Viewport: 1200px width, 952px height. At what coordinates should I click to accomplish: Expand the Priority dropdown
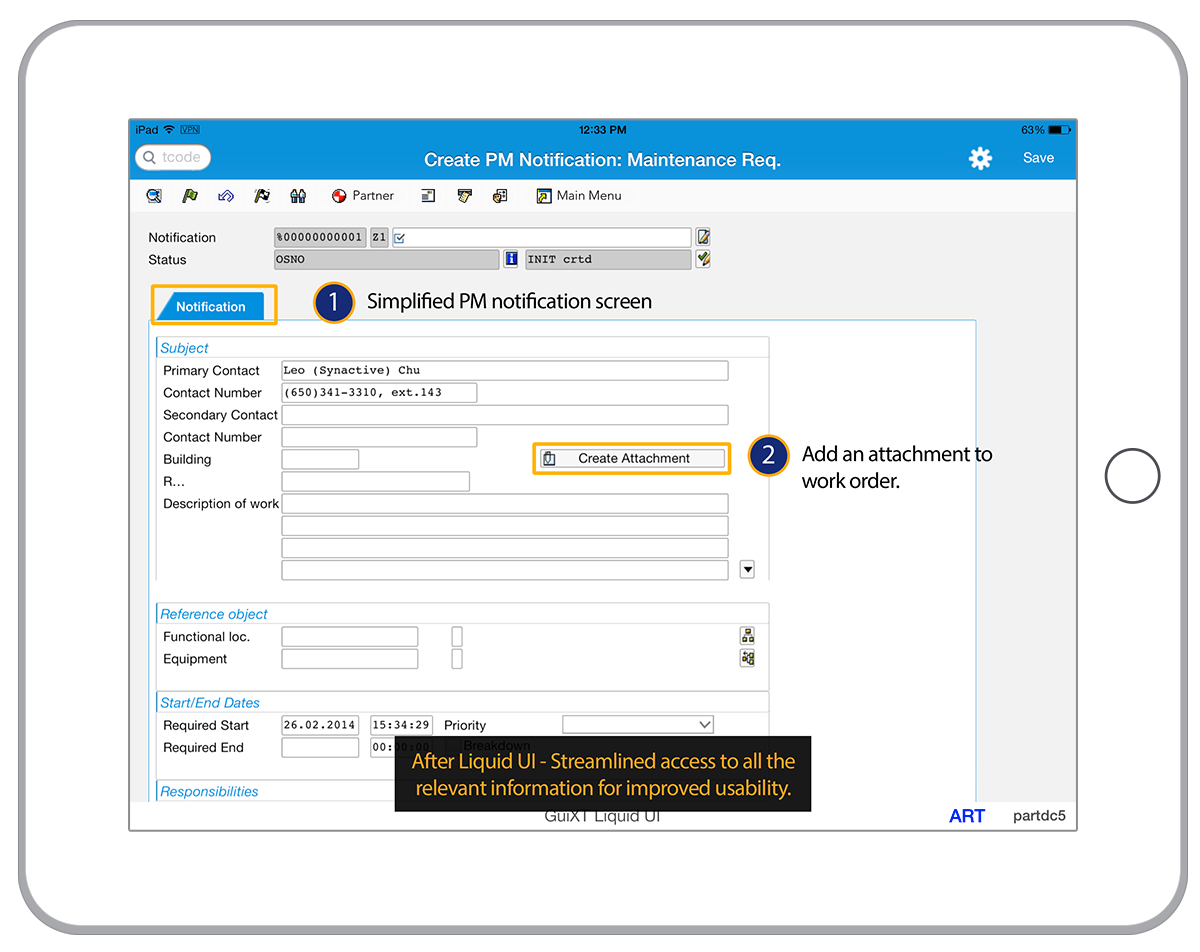[x=704, y=725]
